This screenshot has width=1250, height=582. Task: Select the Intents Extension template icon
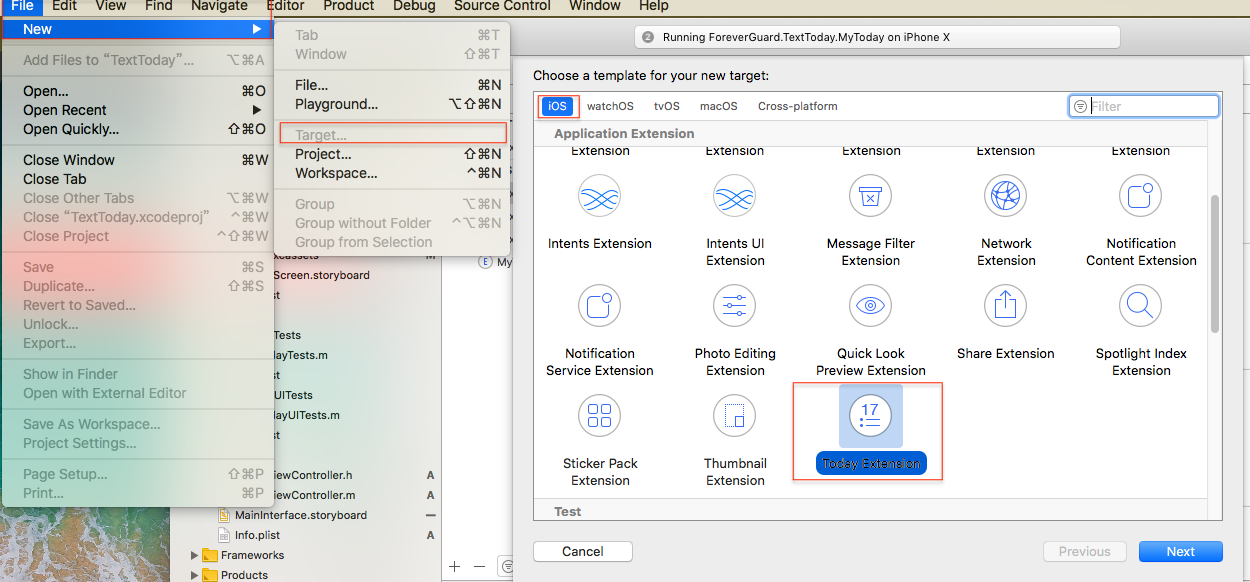click(x=600, y=196)
